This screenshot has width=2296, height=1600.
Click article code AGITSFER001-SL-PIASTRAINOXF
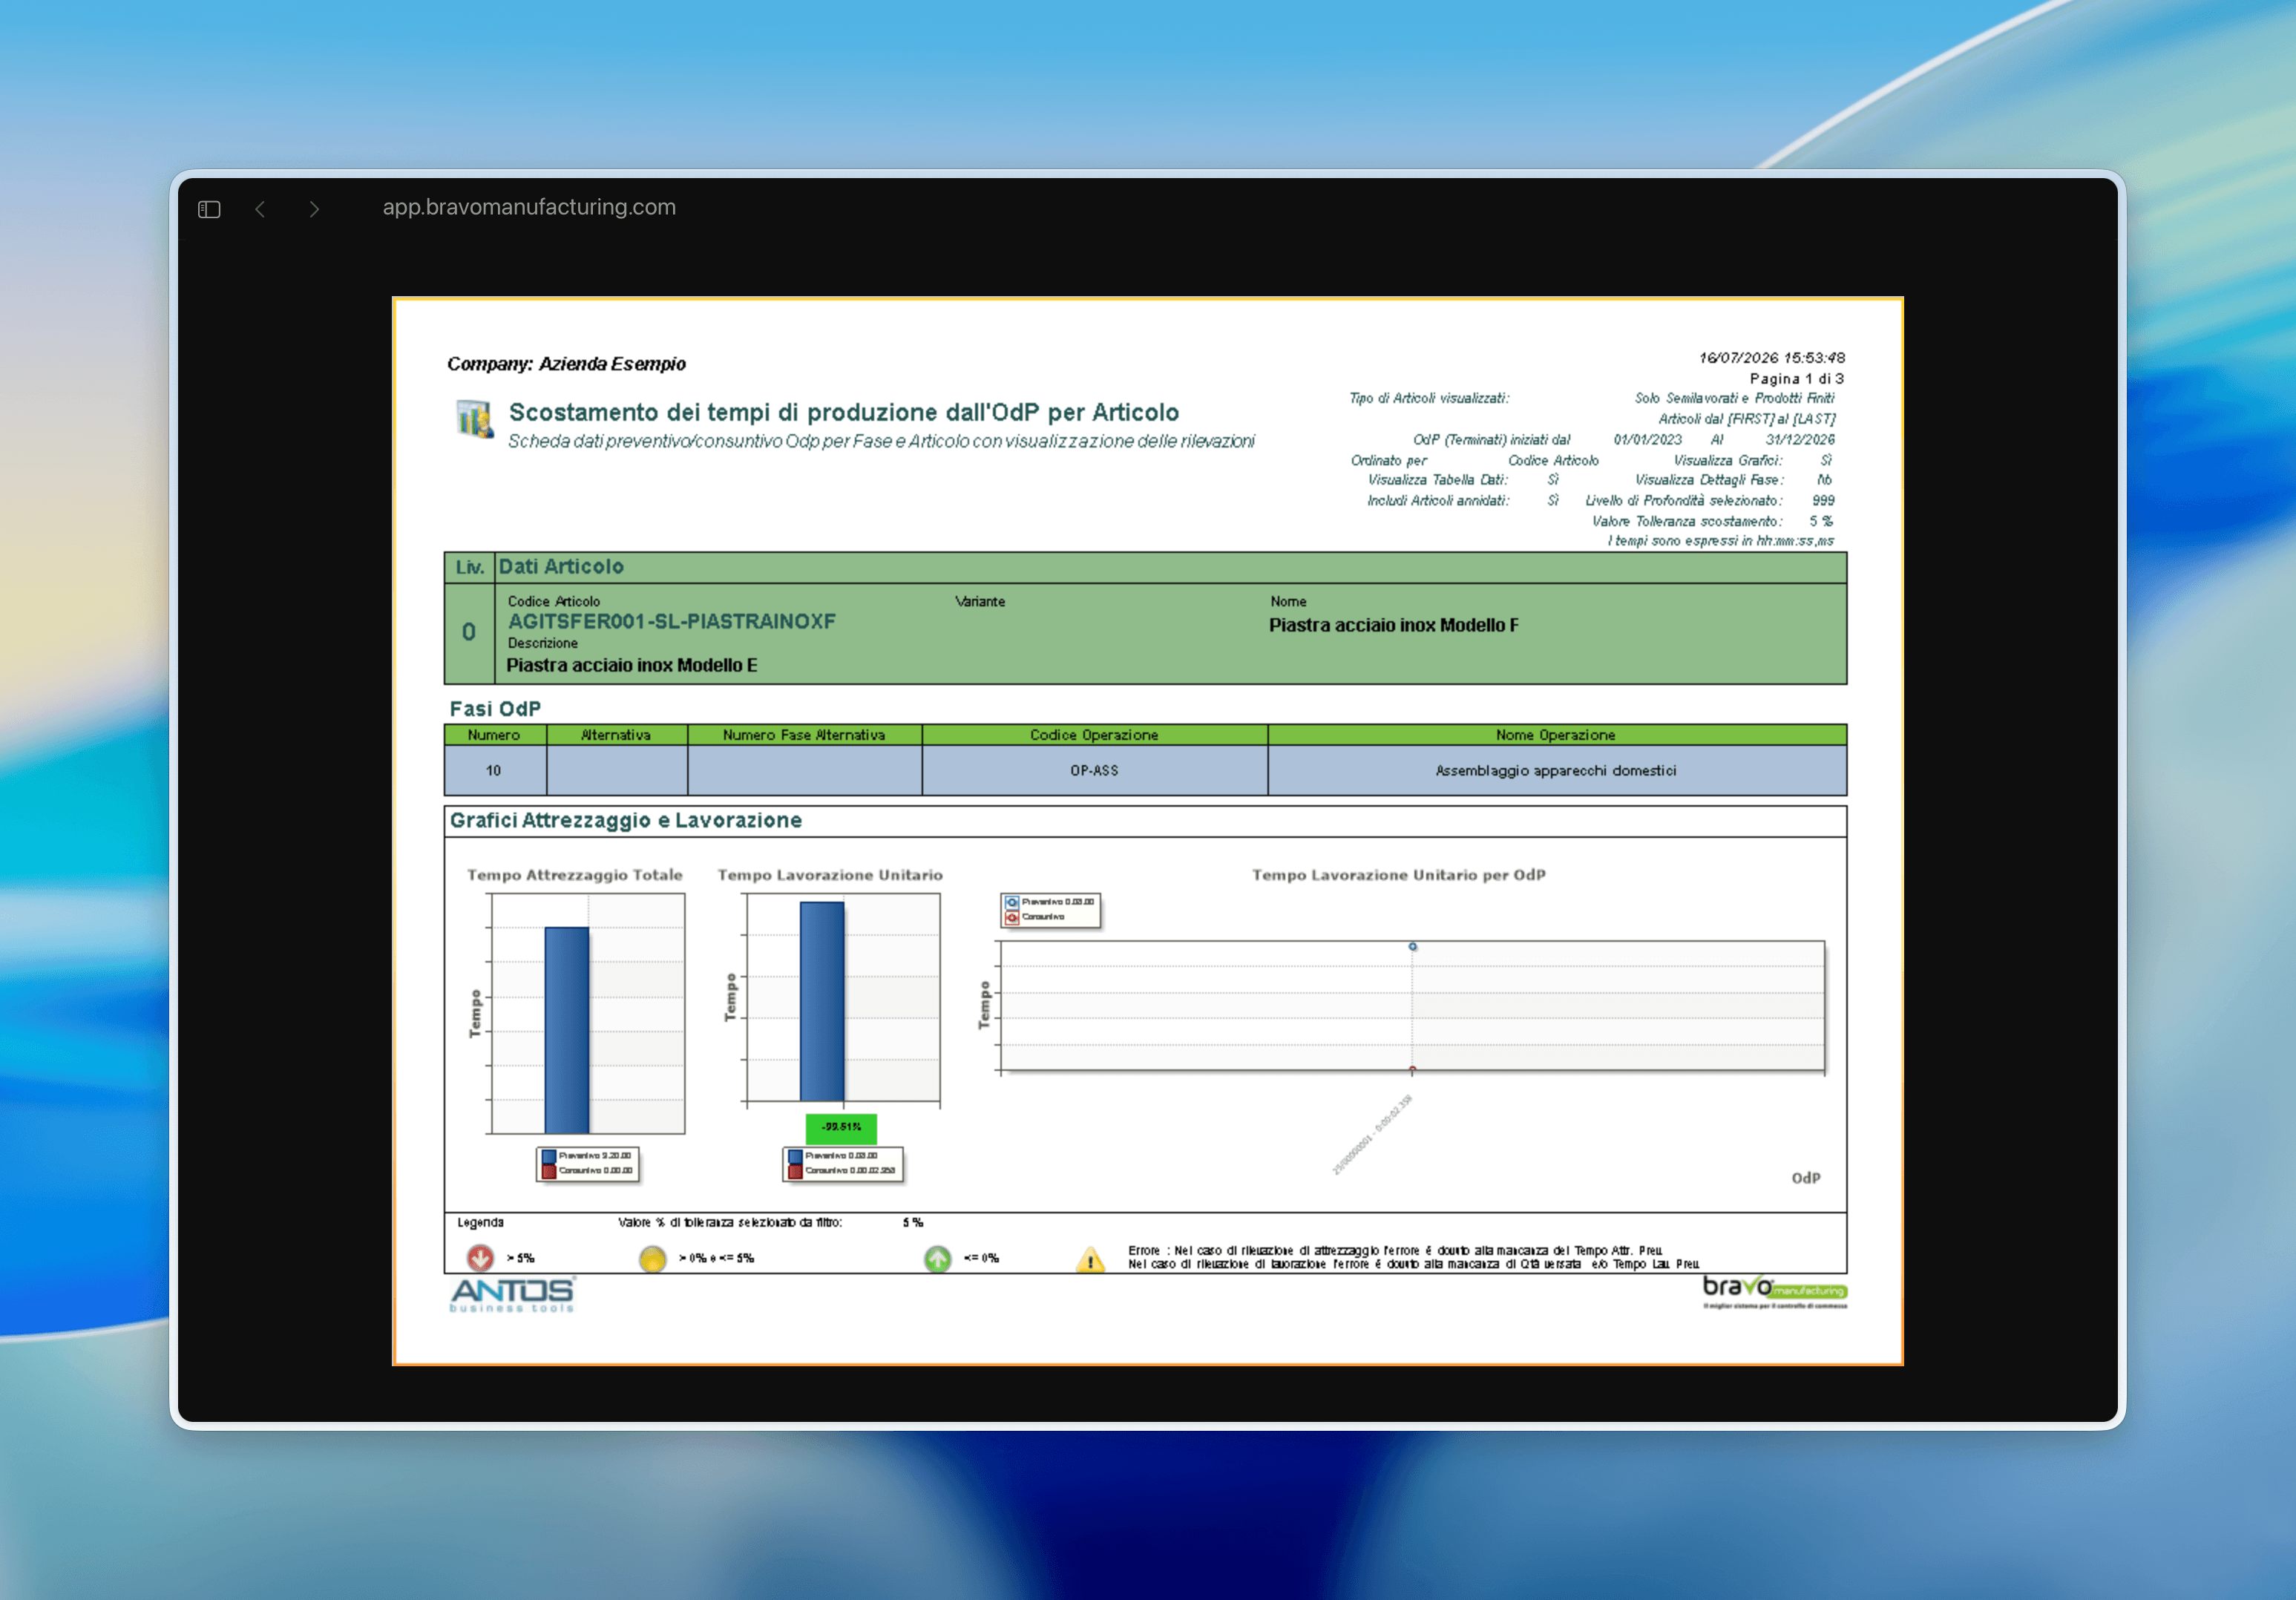point(671,621)
